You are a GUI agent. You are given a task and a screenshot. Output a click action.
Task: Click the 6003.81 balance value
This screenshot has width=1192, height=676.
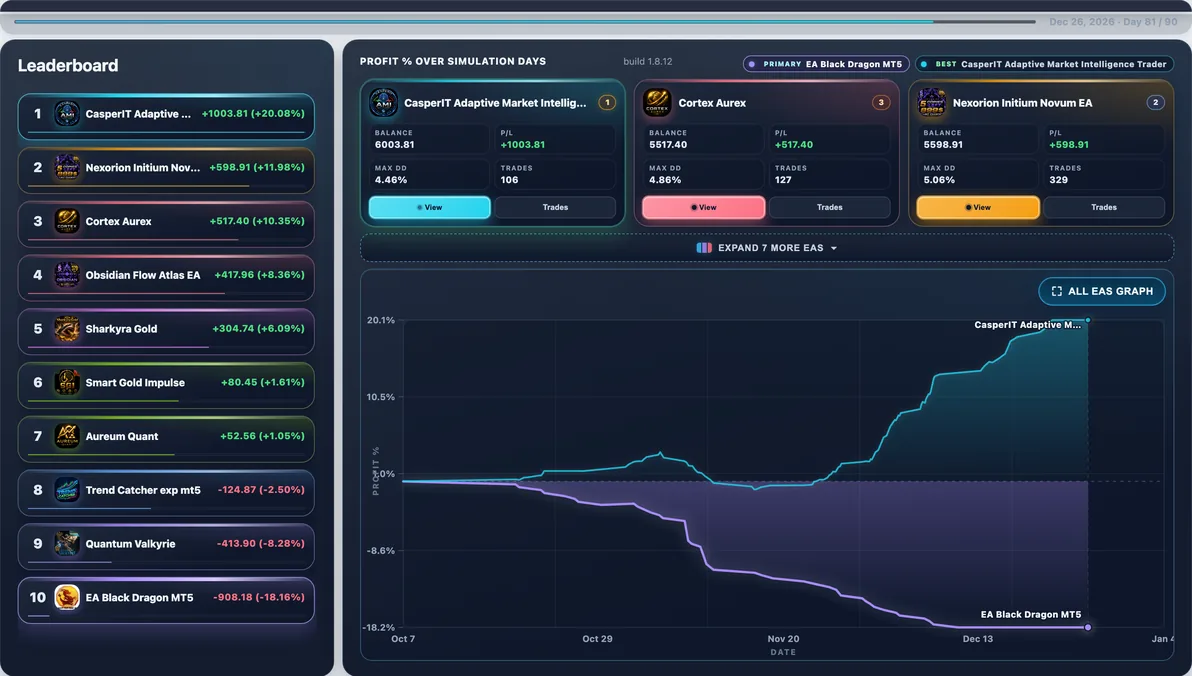pyautogui.click(x=395, y=144)
